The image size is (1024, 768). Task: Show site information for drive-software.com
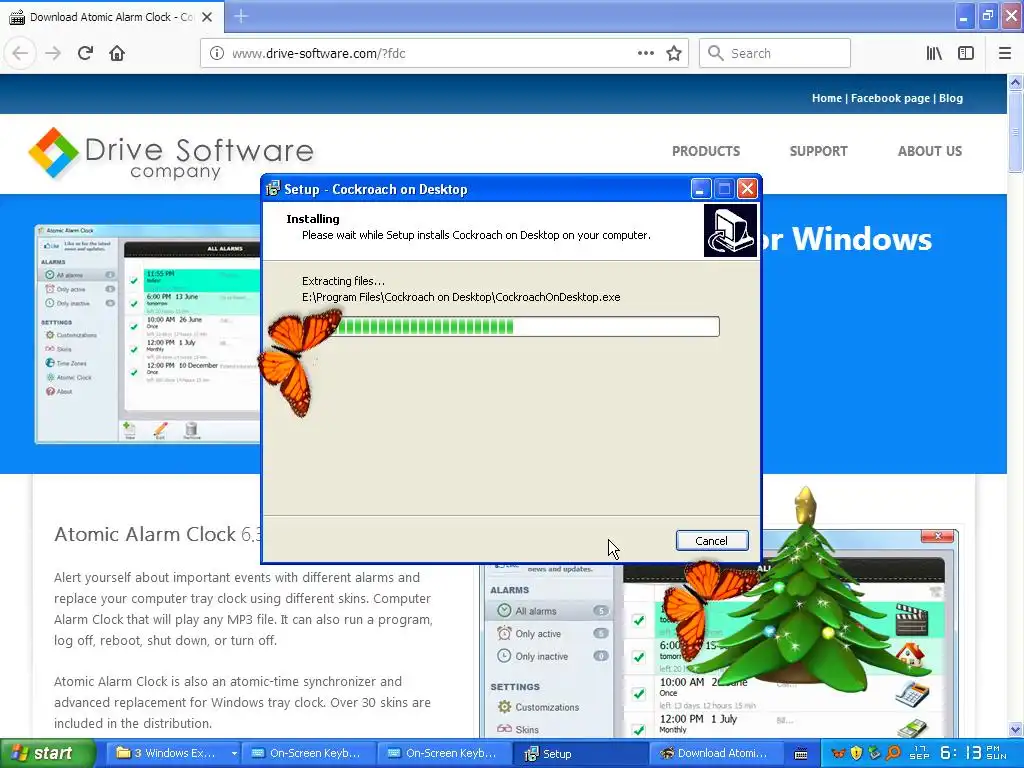pos(217,53)
